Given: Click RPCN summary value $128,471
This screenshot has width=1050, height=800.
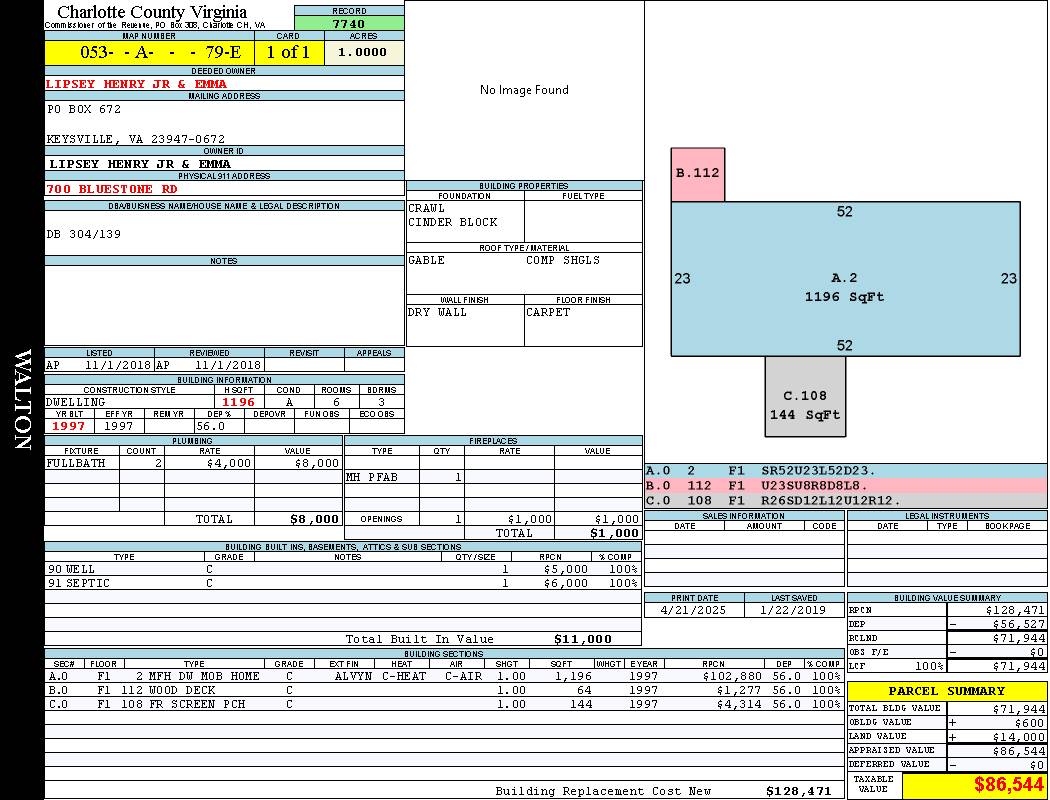Looking at the screenshot, I should (1015, 610).
